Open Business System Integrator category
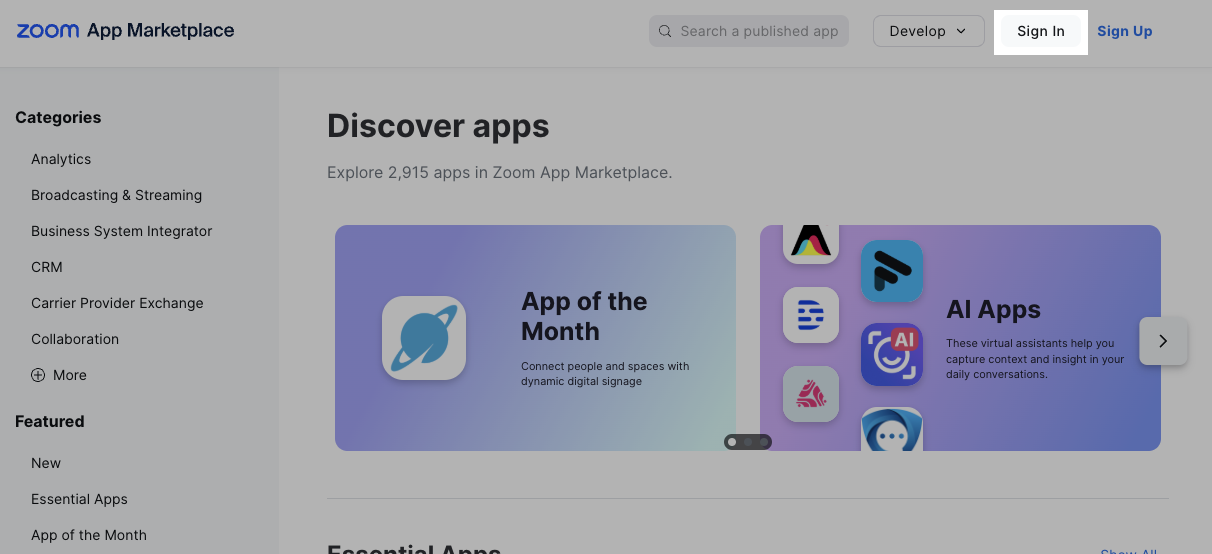The image size is (1212, 554). pyautogui.click(x=122, y=231)
